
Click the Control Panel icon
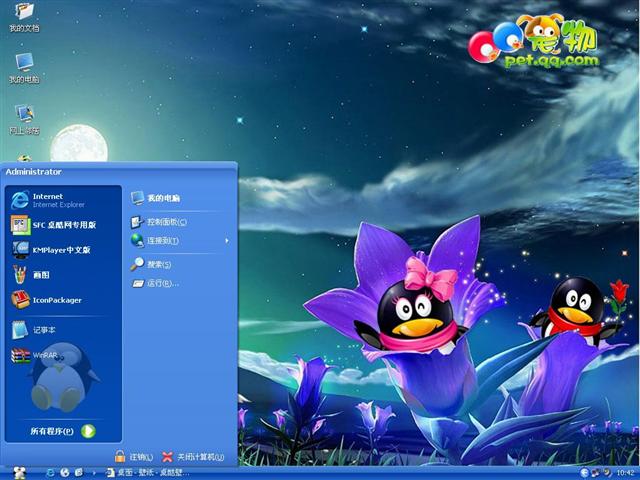[137, 222]
